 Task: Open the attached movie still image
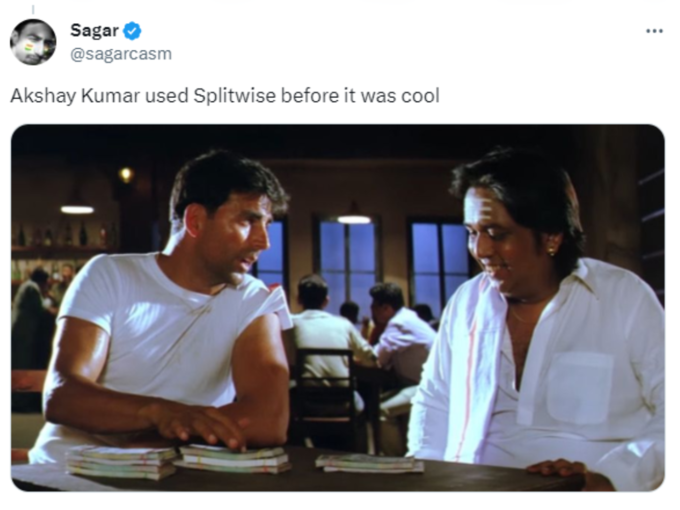point(337,307)
